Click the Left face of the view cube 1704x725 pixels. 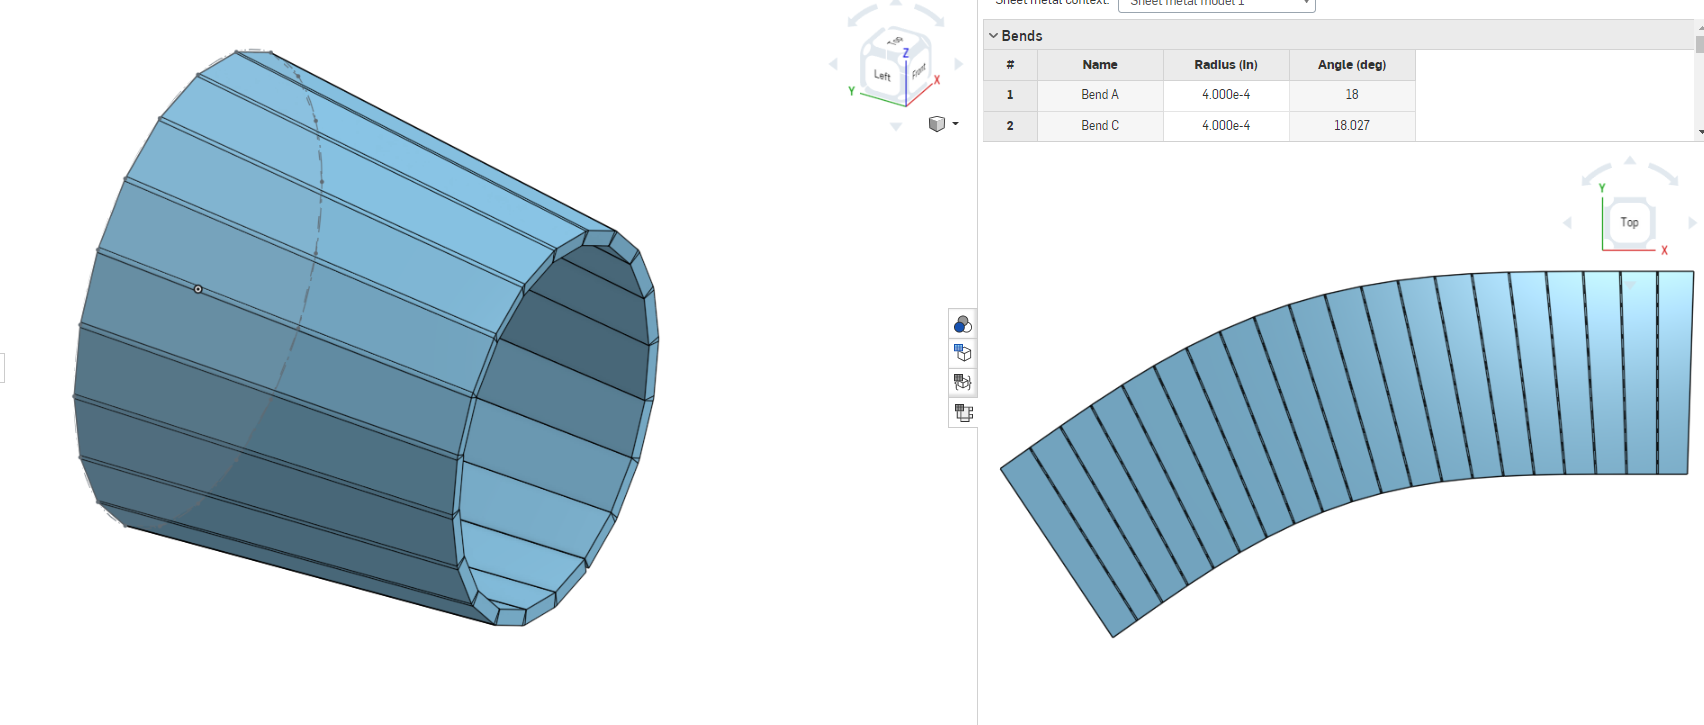pos(881,75)
